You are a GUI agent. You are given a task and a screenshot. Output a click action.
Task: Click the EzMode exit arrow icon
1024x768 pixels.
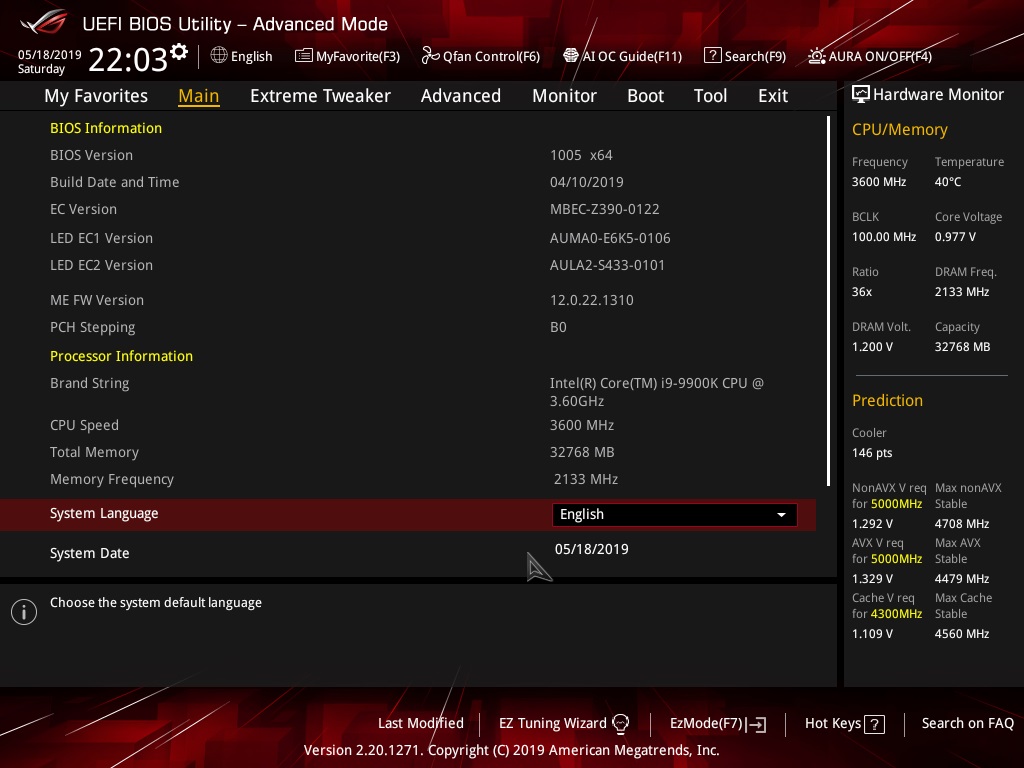(756, 724)
